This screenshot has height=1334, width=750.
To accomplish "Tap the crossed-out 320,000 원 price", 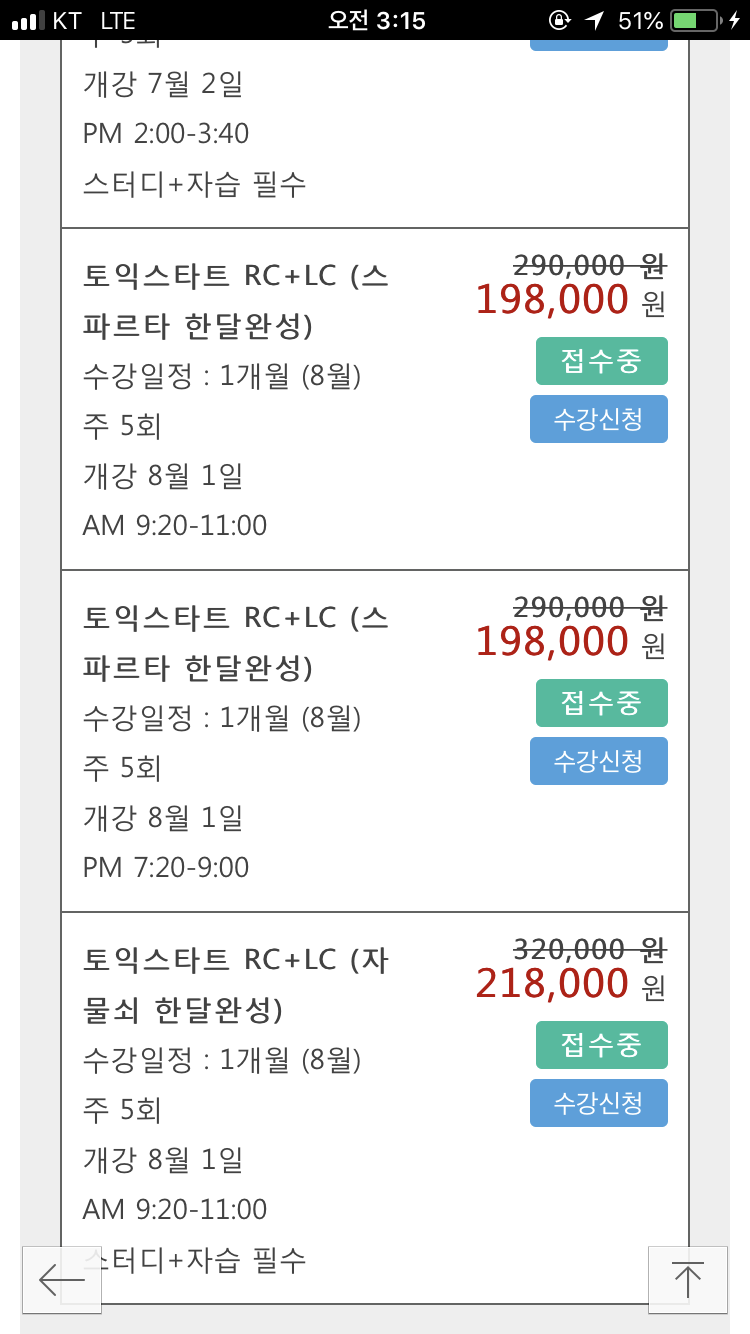I will coord(589,947).
